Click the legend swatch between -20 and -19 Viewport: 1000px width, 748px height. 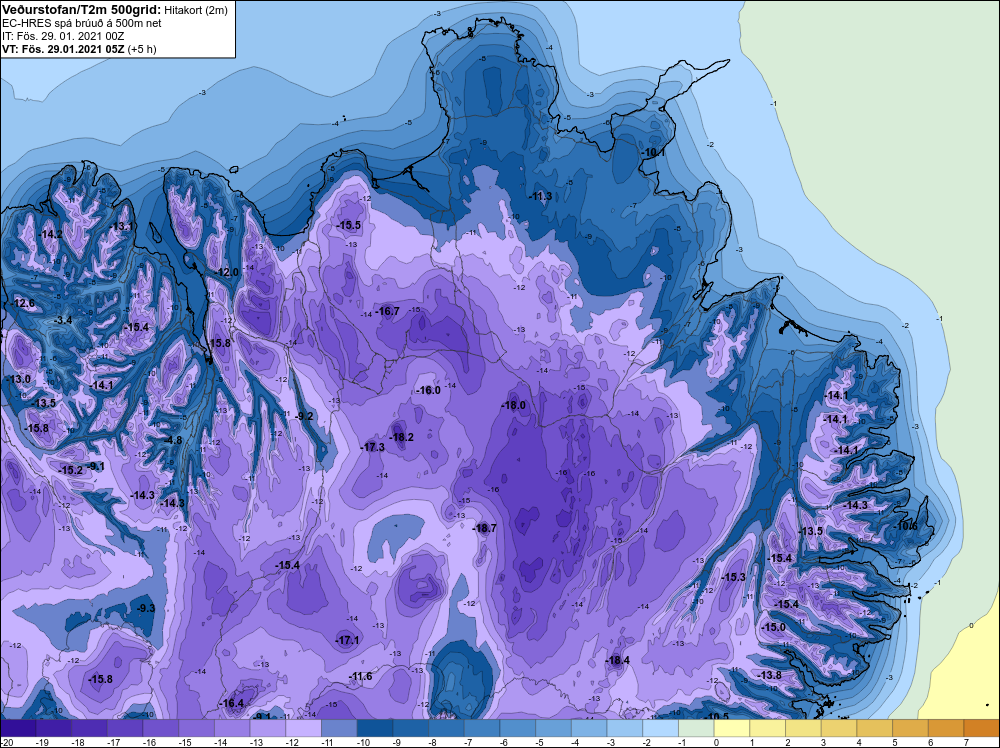click(18, 728)
